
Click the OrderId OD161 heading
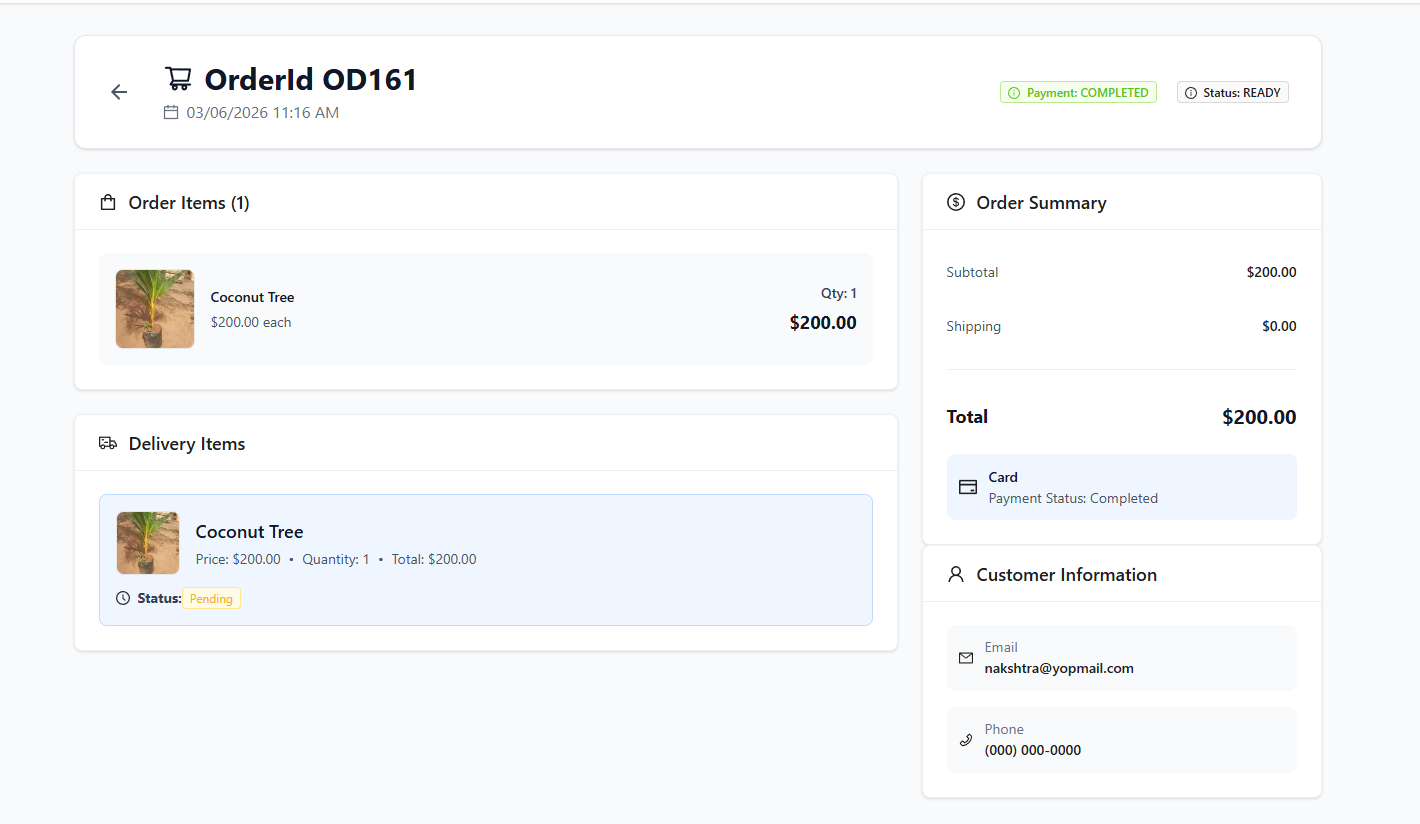coord(311,79)
